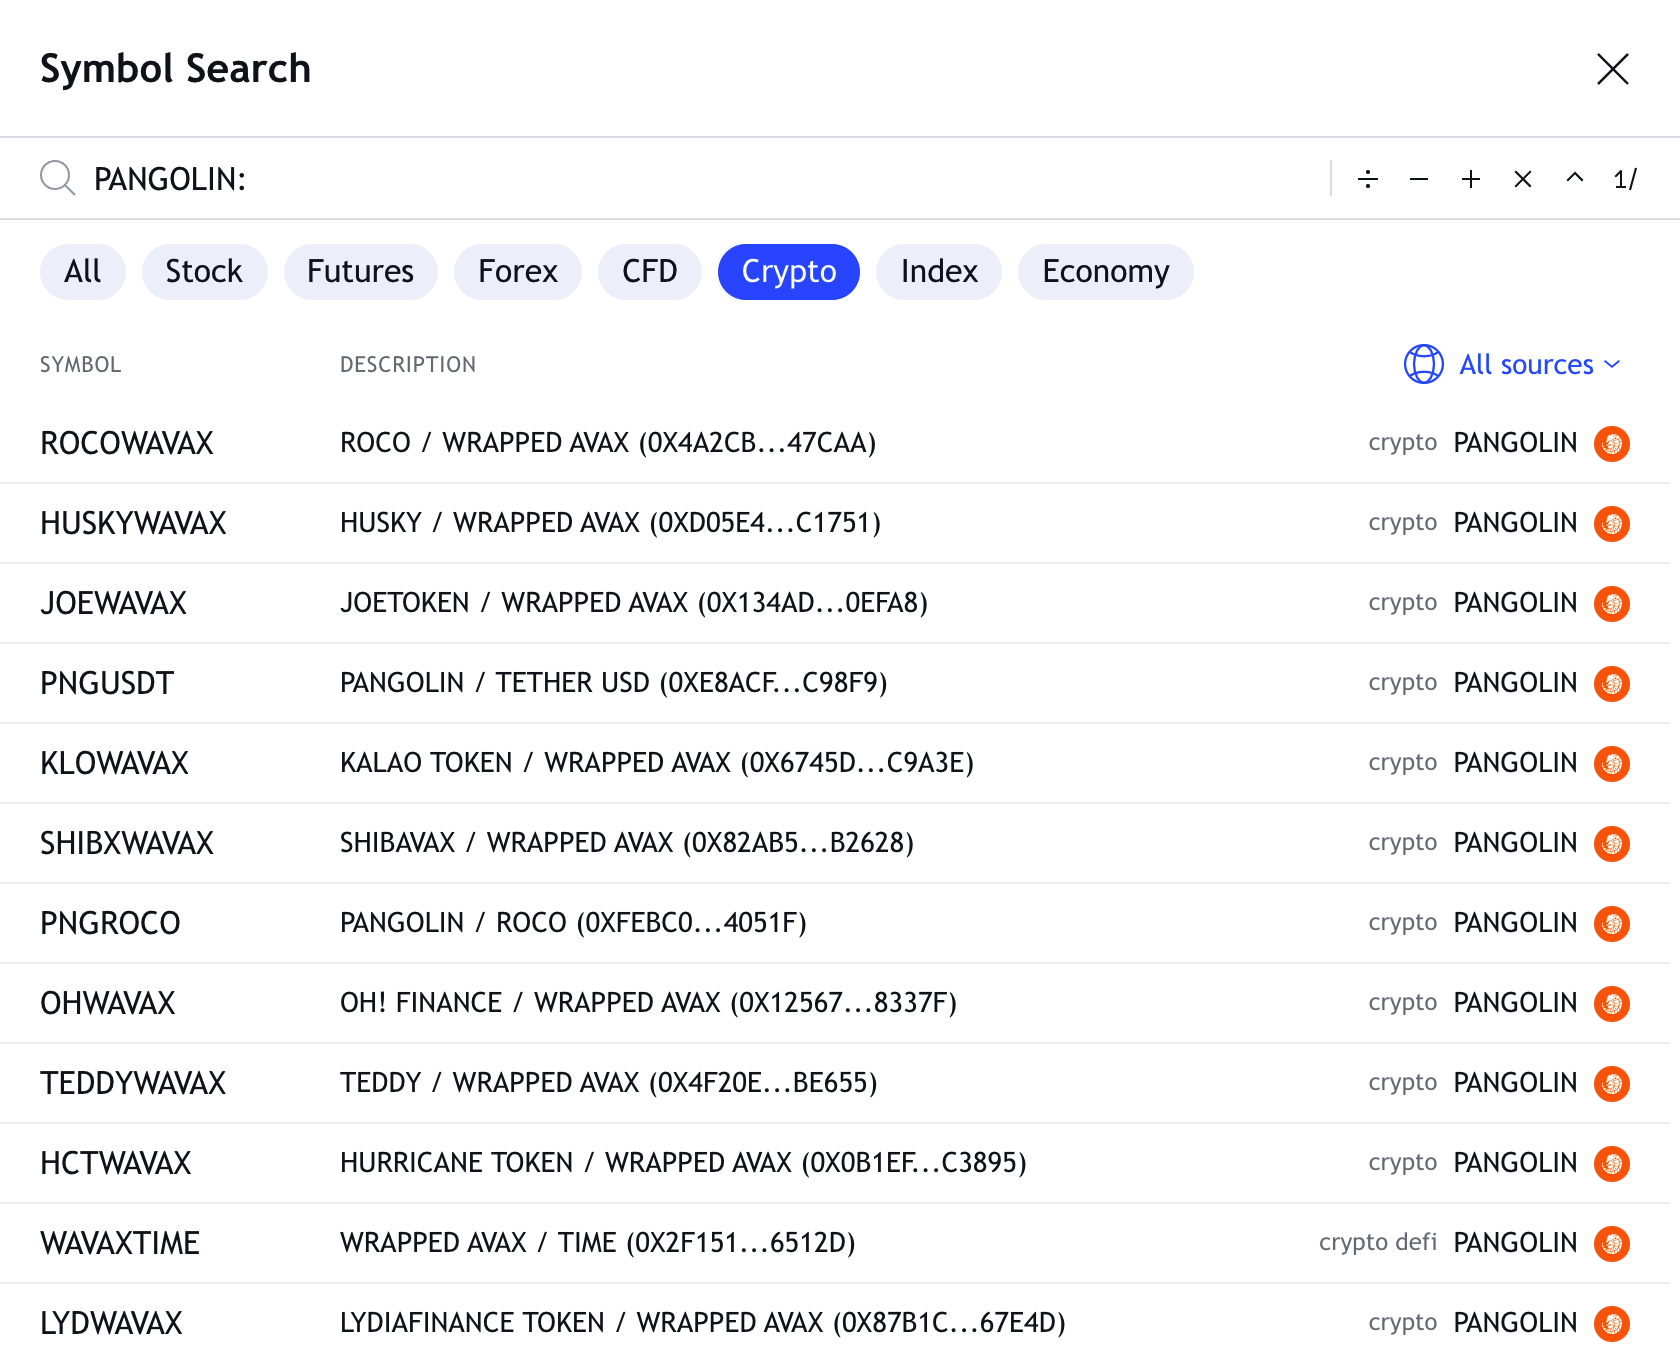Click the search magnifier icon
The width and height of the screenshot is (1680, 1360).
58,178
